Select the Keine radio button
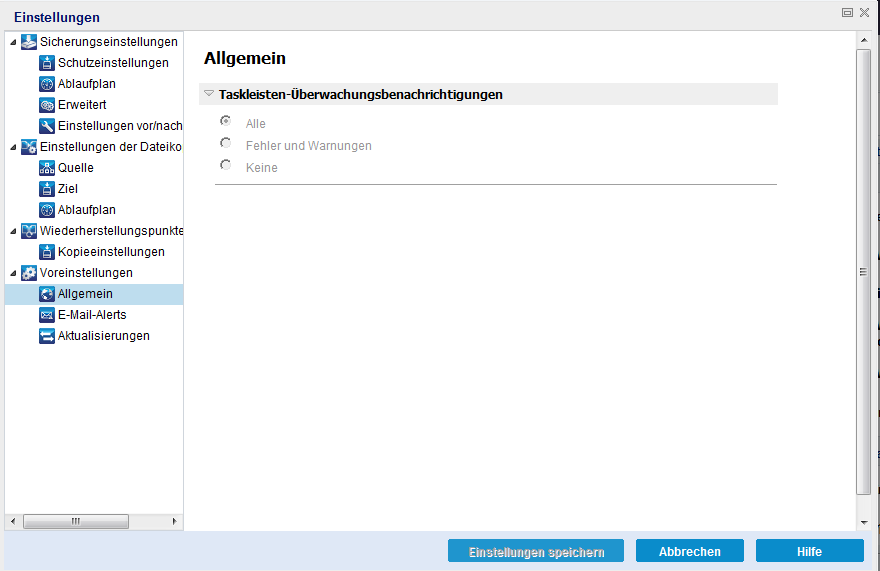 coord(226,165)
